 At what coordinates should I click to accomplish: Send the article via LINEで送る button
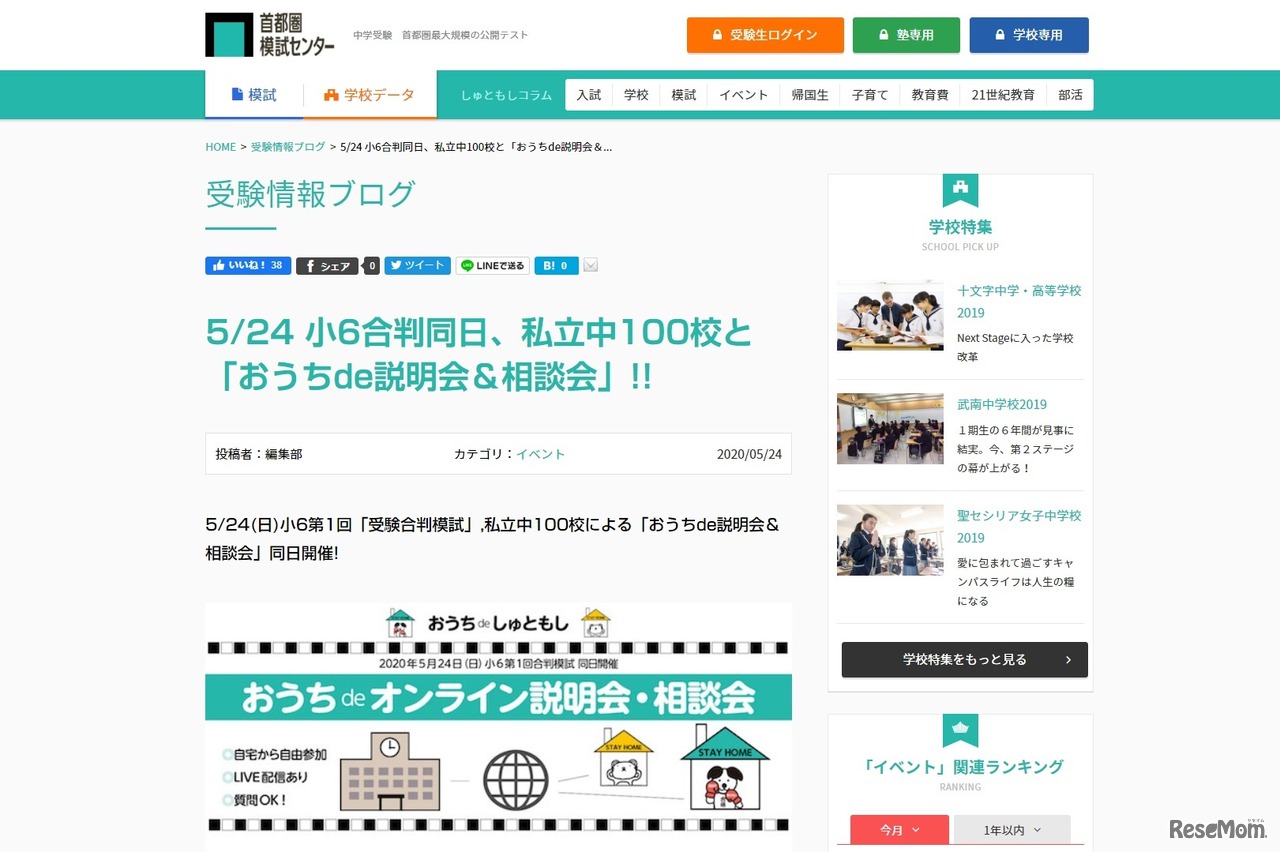click(x=492, y=266)
